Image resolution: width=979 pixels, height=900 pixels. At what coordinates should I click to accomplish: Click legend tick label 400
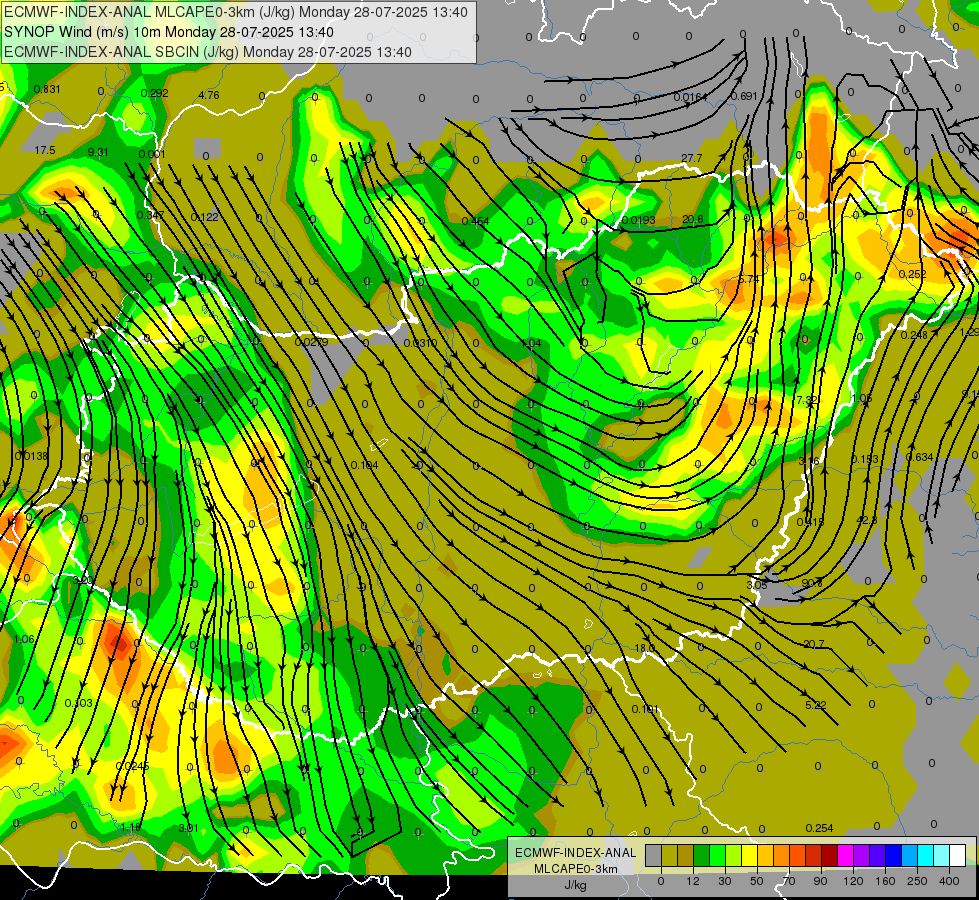pyautogui.click(x=949, y=881)
